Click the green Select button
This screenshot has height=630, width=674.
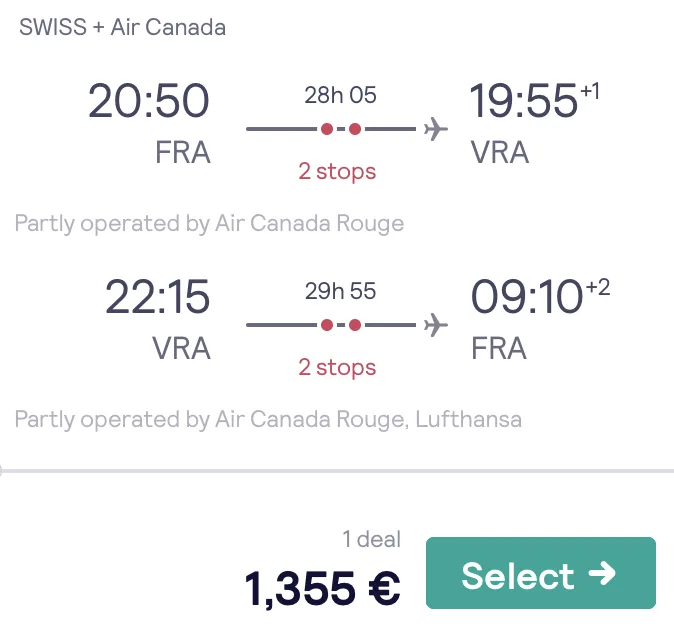(541, 572)
